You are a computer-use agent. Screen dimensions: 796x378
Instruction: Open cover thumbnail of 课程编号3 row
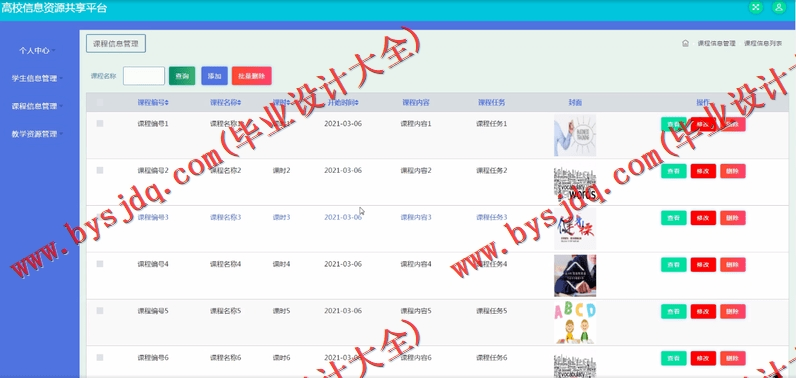575,229
